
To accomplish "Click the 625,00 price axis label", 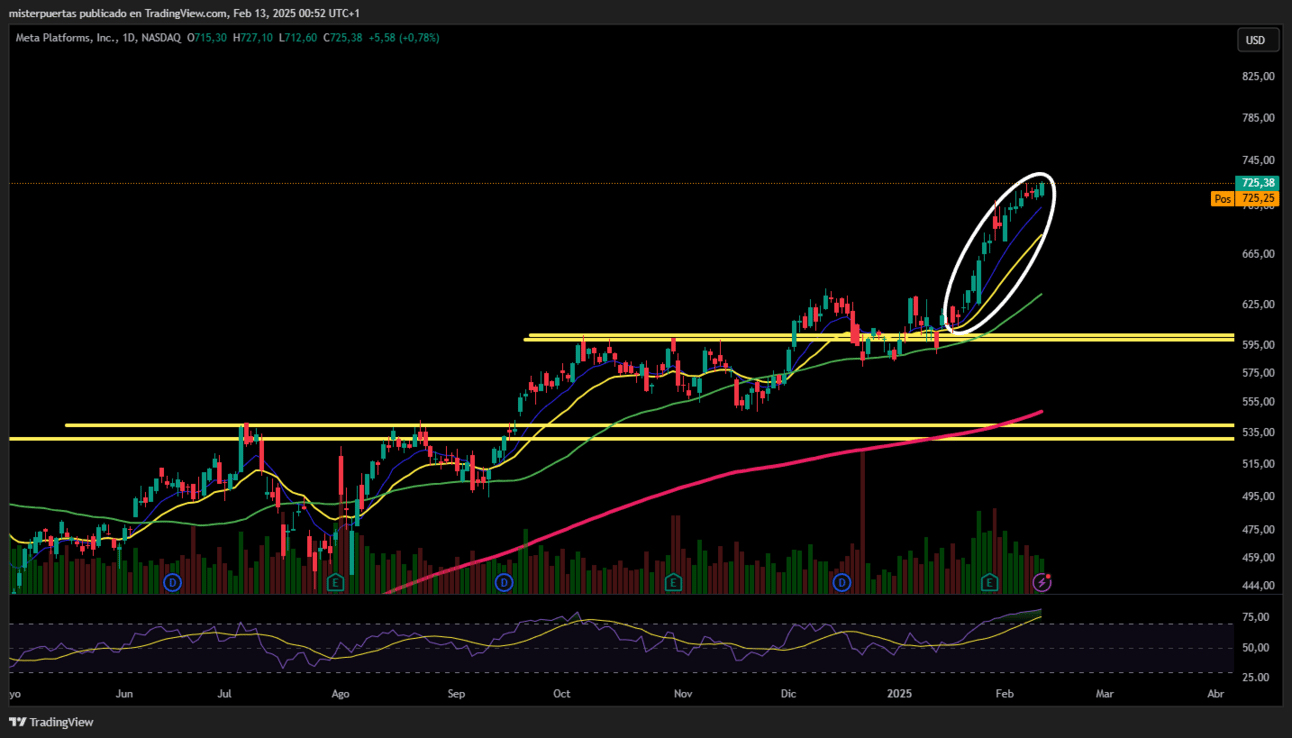I will pos(1258,304).
